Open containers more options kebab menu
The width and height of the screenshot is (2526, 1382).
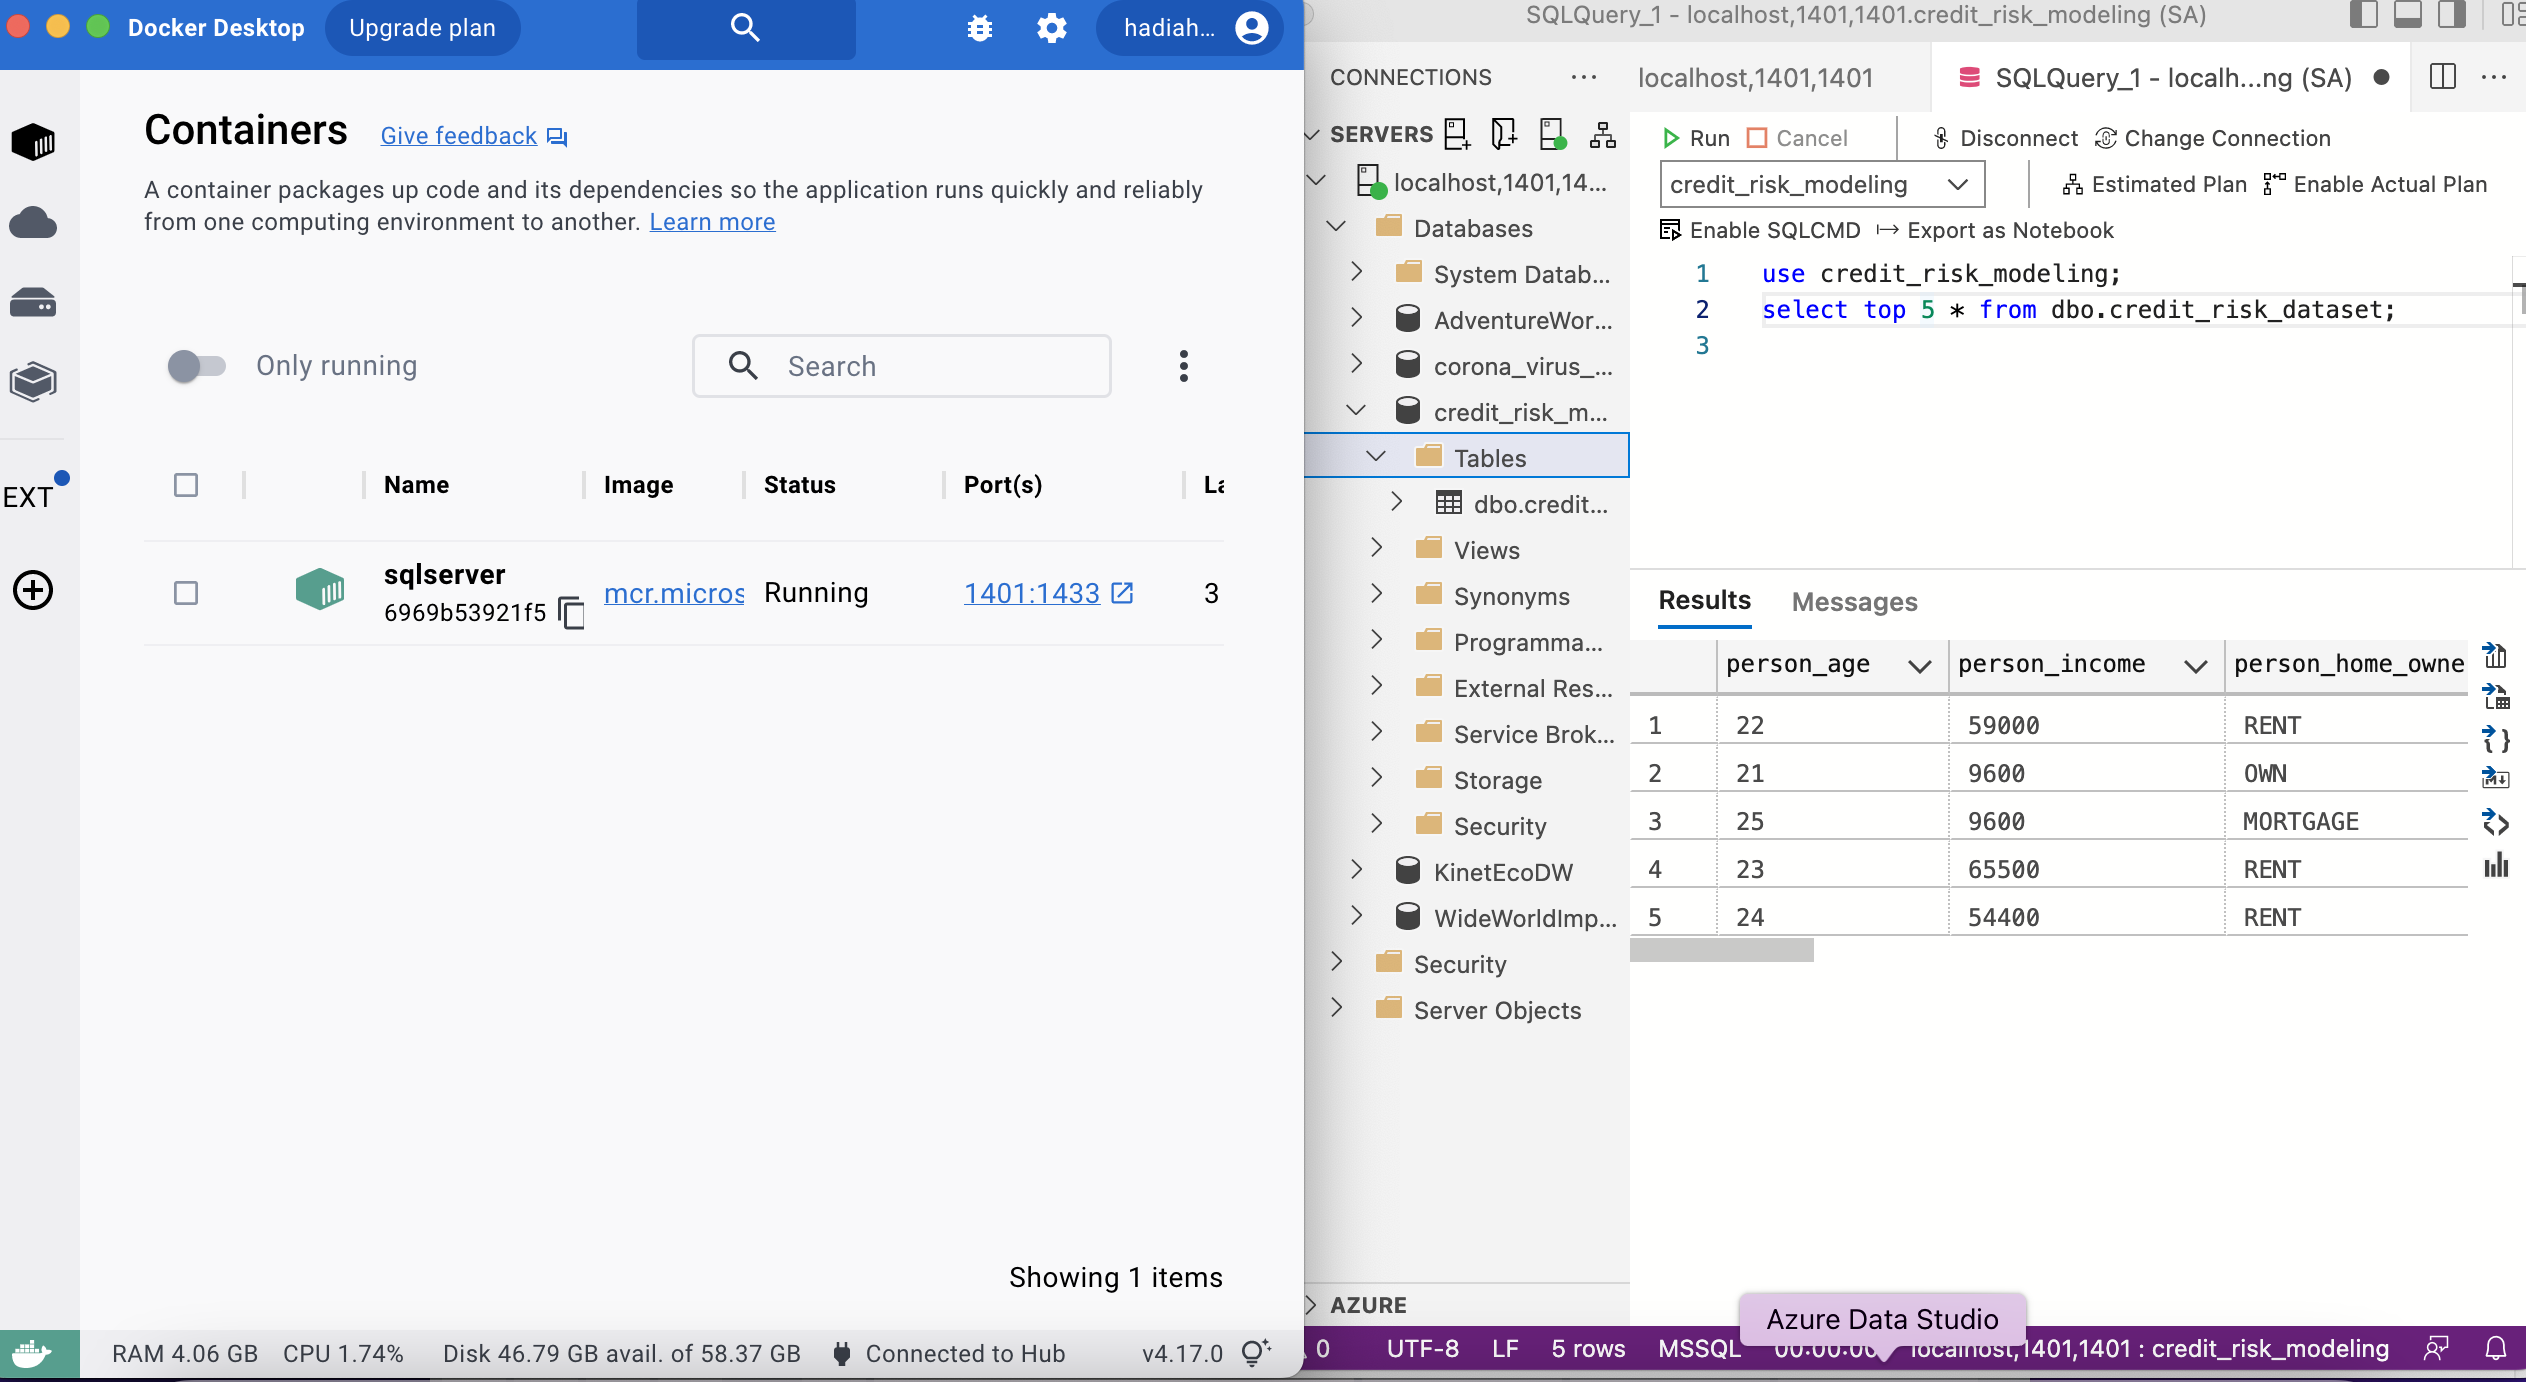pos(1184,366)
